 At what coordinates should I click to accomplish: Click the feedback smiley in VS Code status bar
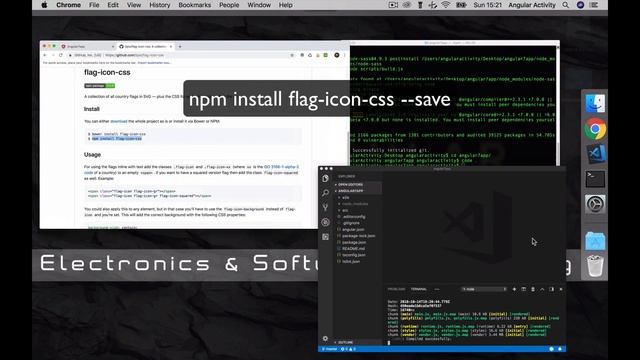click(x=551, y=349)
